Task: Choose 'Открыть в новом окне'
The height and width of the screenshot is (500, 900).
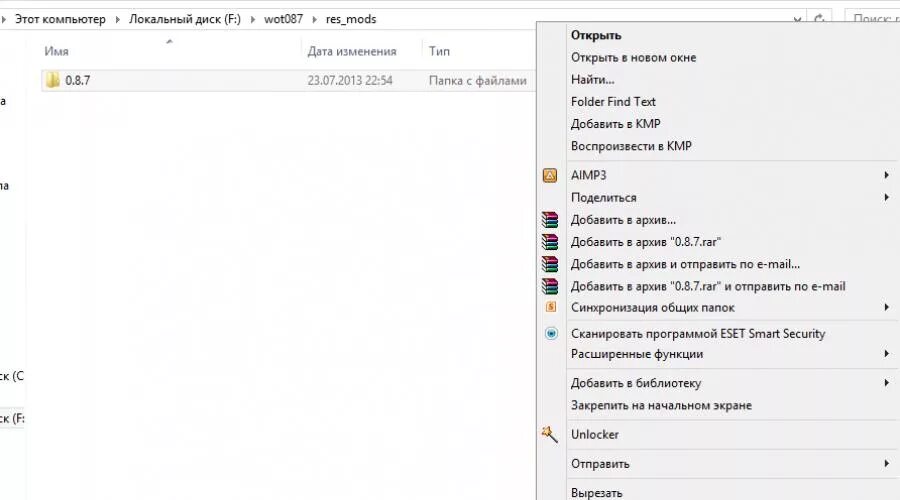Action: click(x=633, y=57)
